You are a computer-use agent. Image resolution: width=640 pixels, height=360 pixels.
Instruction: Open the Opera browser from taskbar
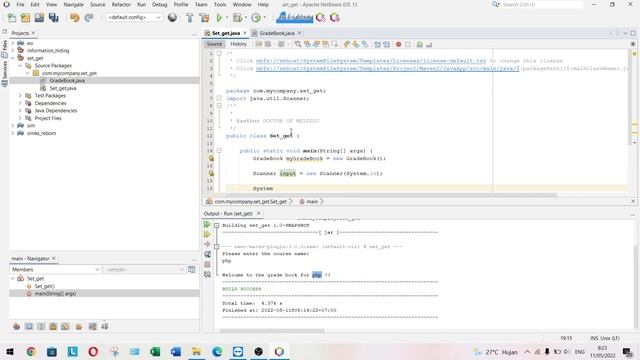point(93,351)
